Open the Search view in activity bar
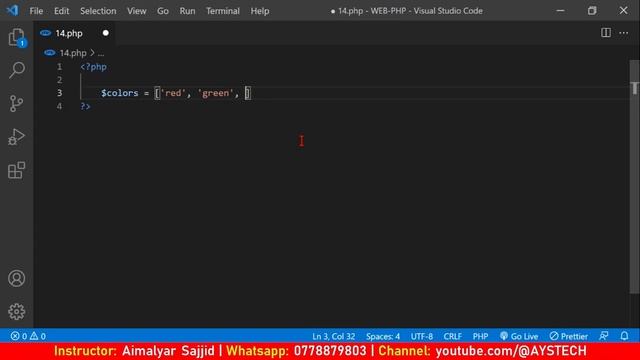 [16, 70]
